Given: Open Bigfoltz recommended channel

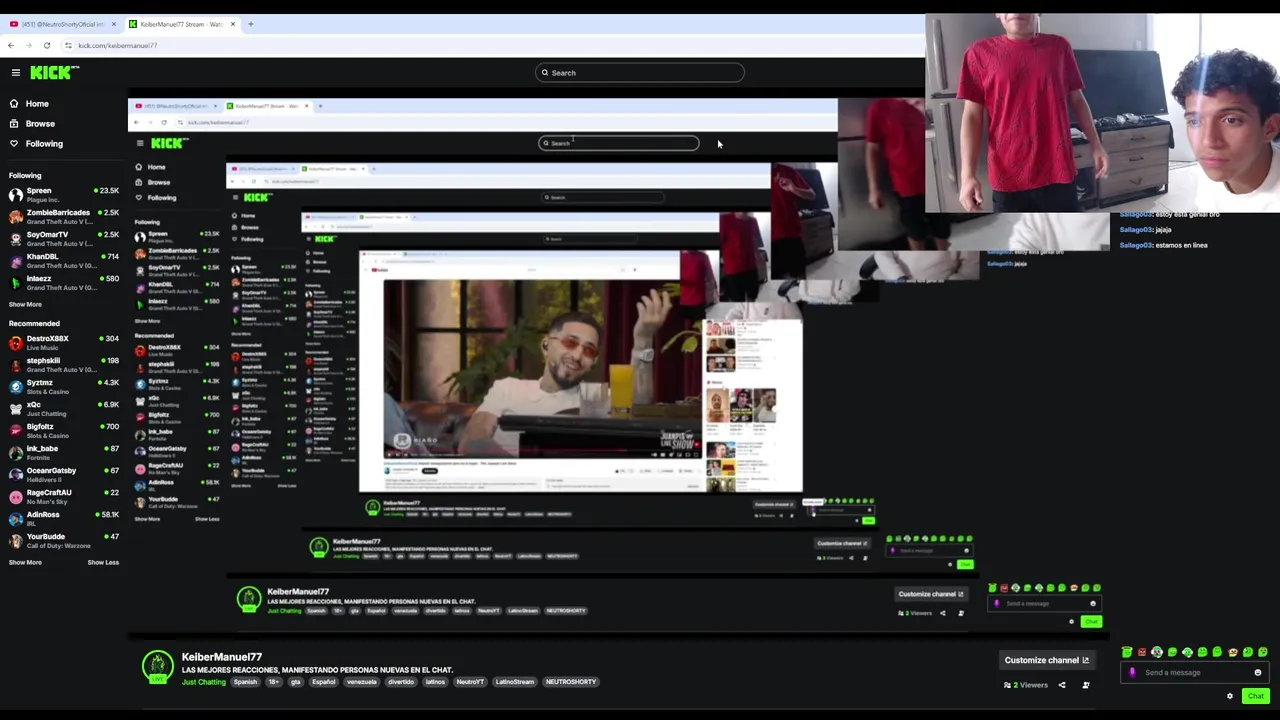Looking at the screenshot, I should [x=63, y=430].
